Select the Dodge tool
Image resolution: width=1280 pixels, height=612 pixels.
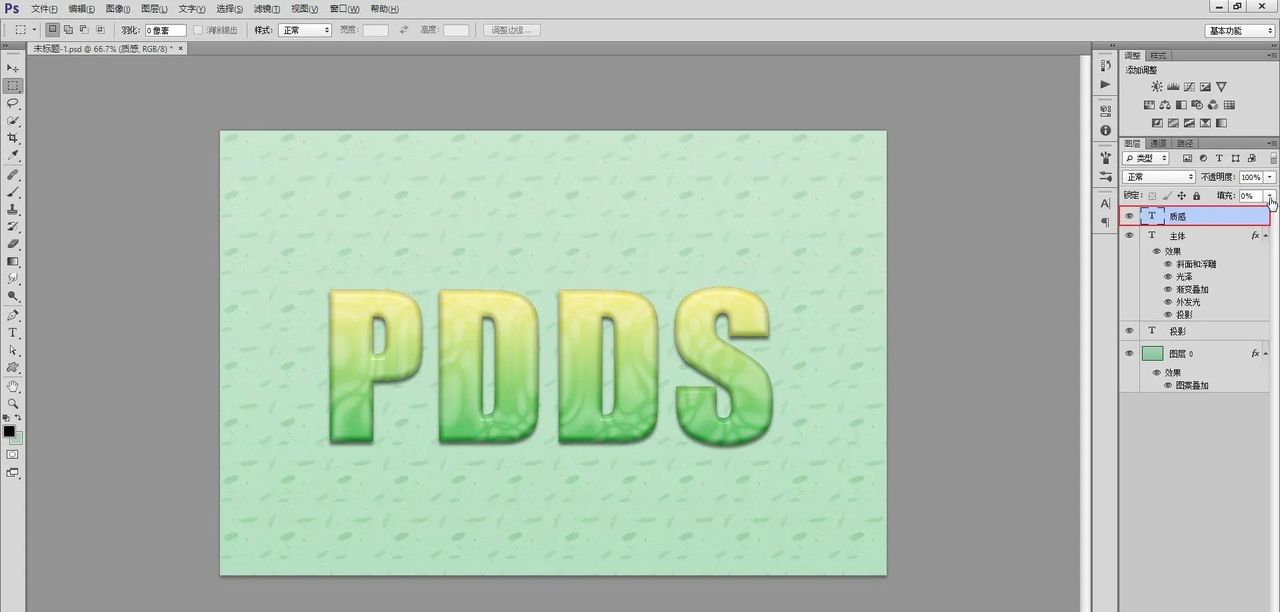[x=13, y=296]
